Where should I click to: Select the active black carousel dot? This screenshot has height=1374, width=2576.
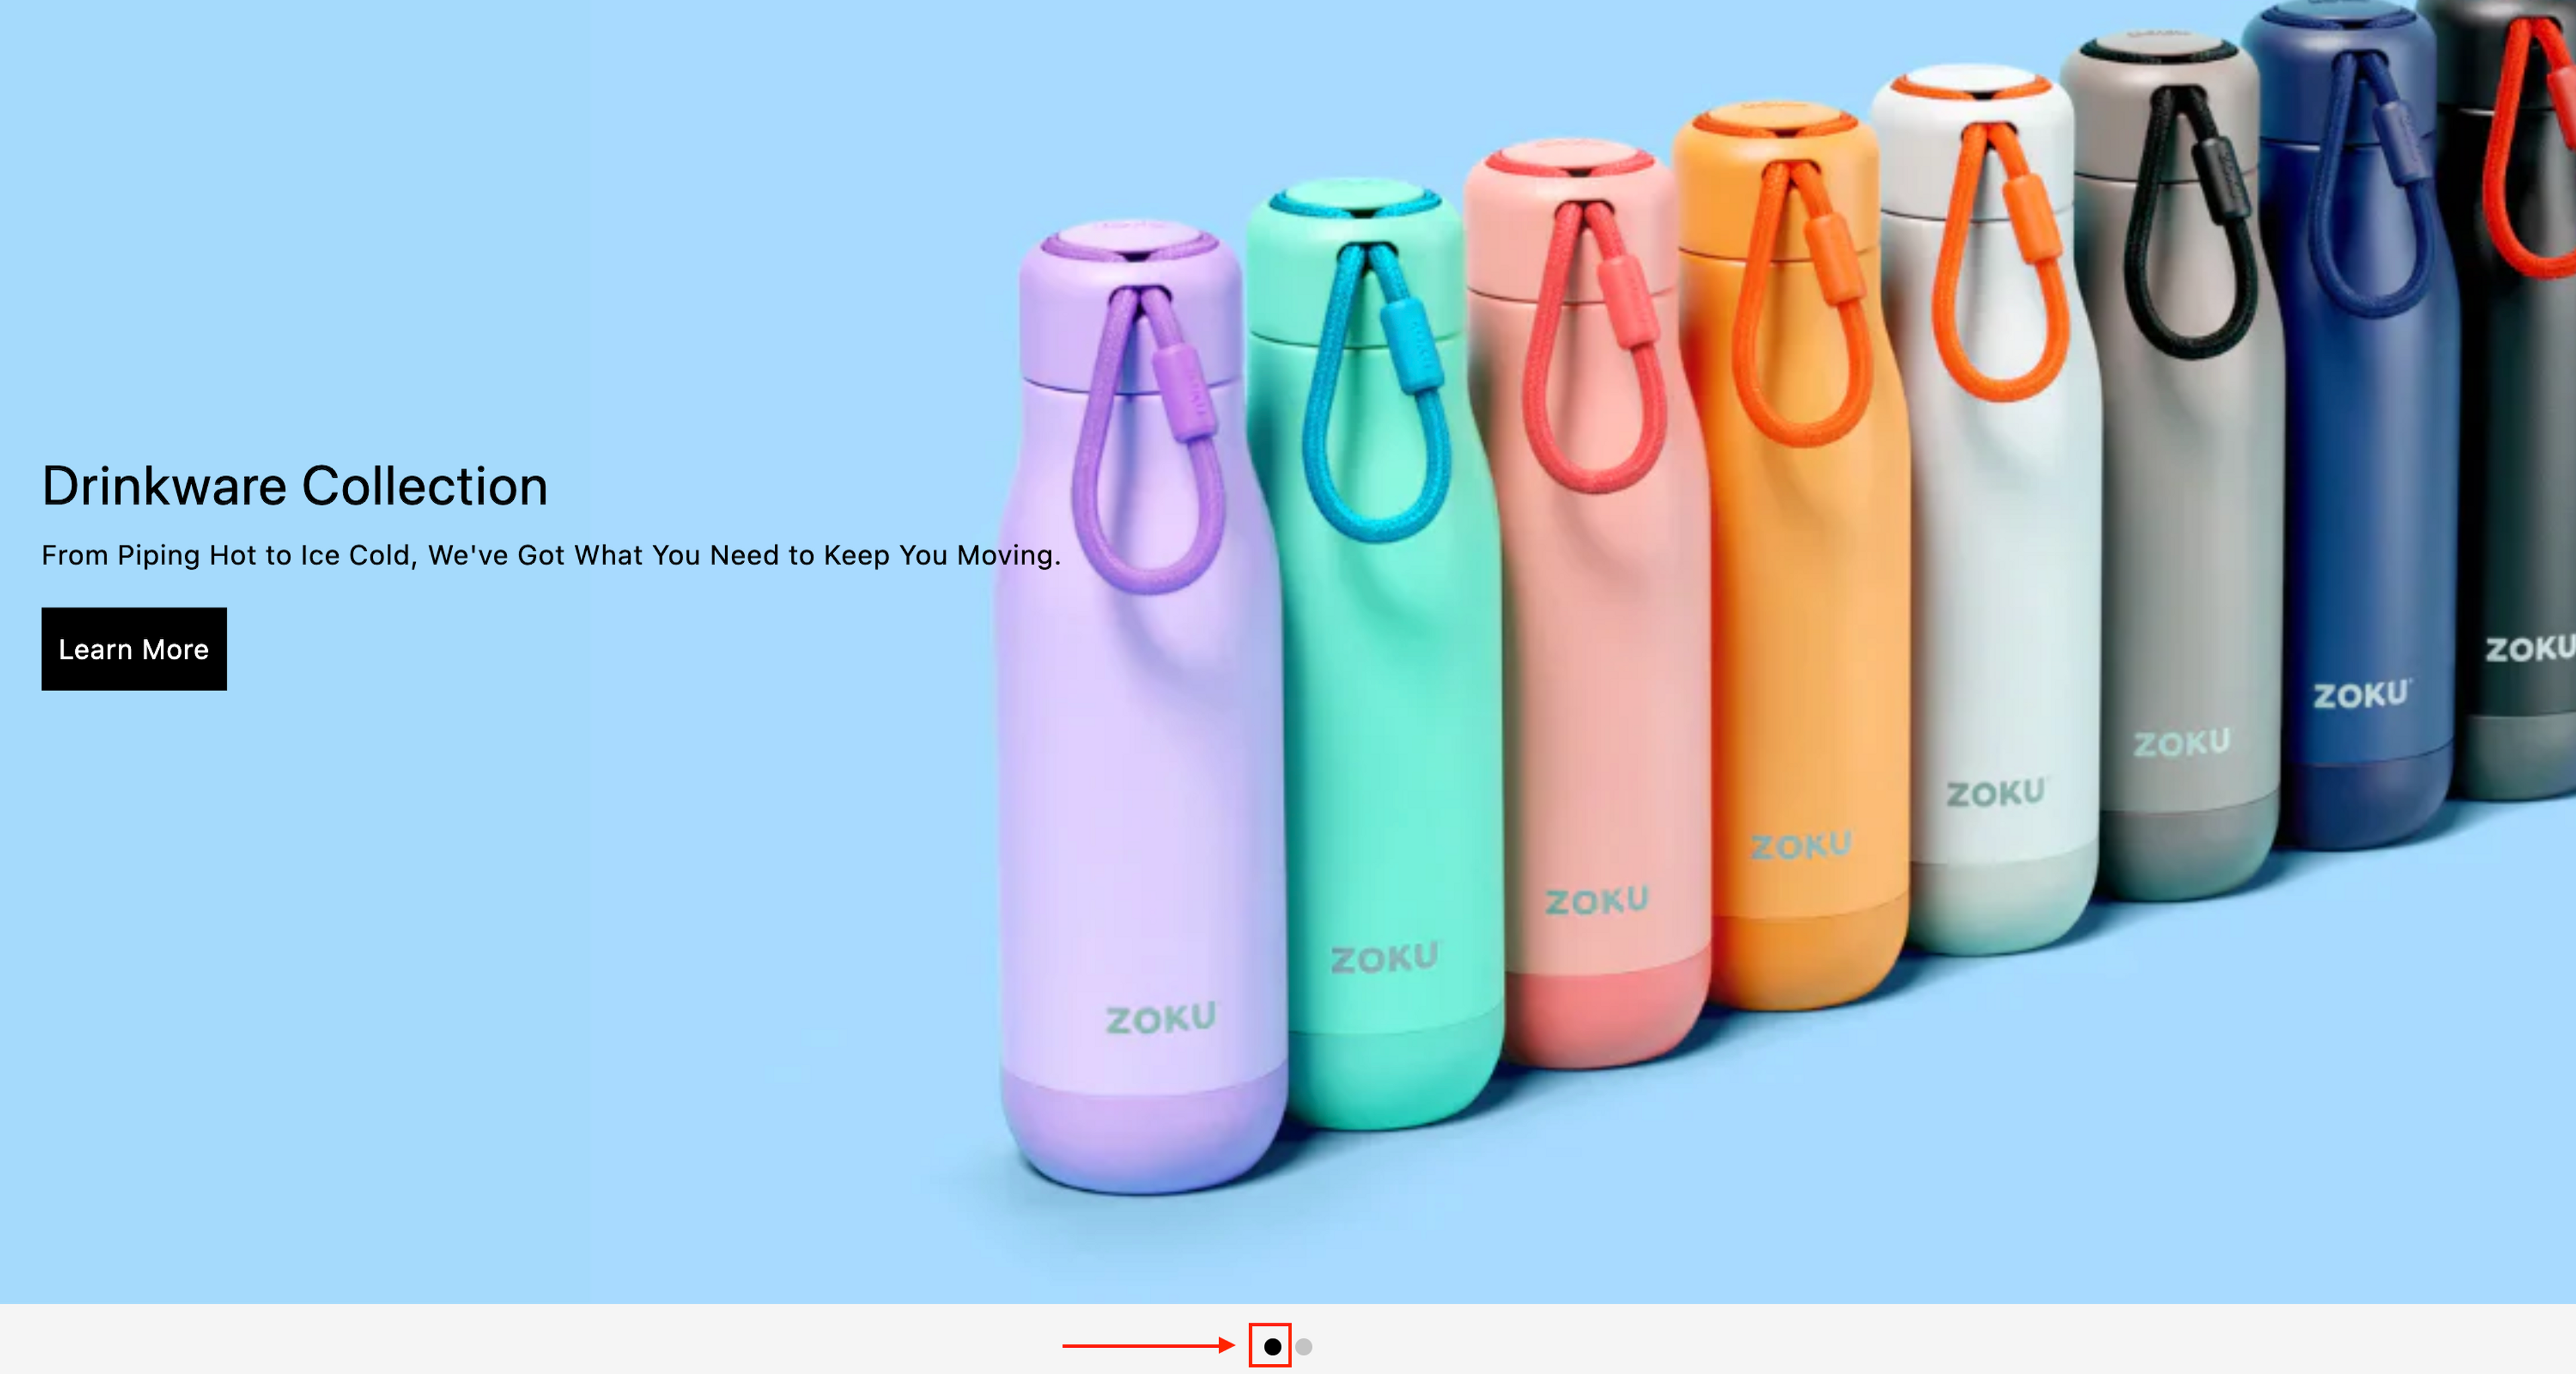[x=1272, y=1346]
